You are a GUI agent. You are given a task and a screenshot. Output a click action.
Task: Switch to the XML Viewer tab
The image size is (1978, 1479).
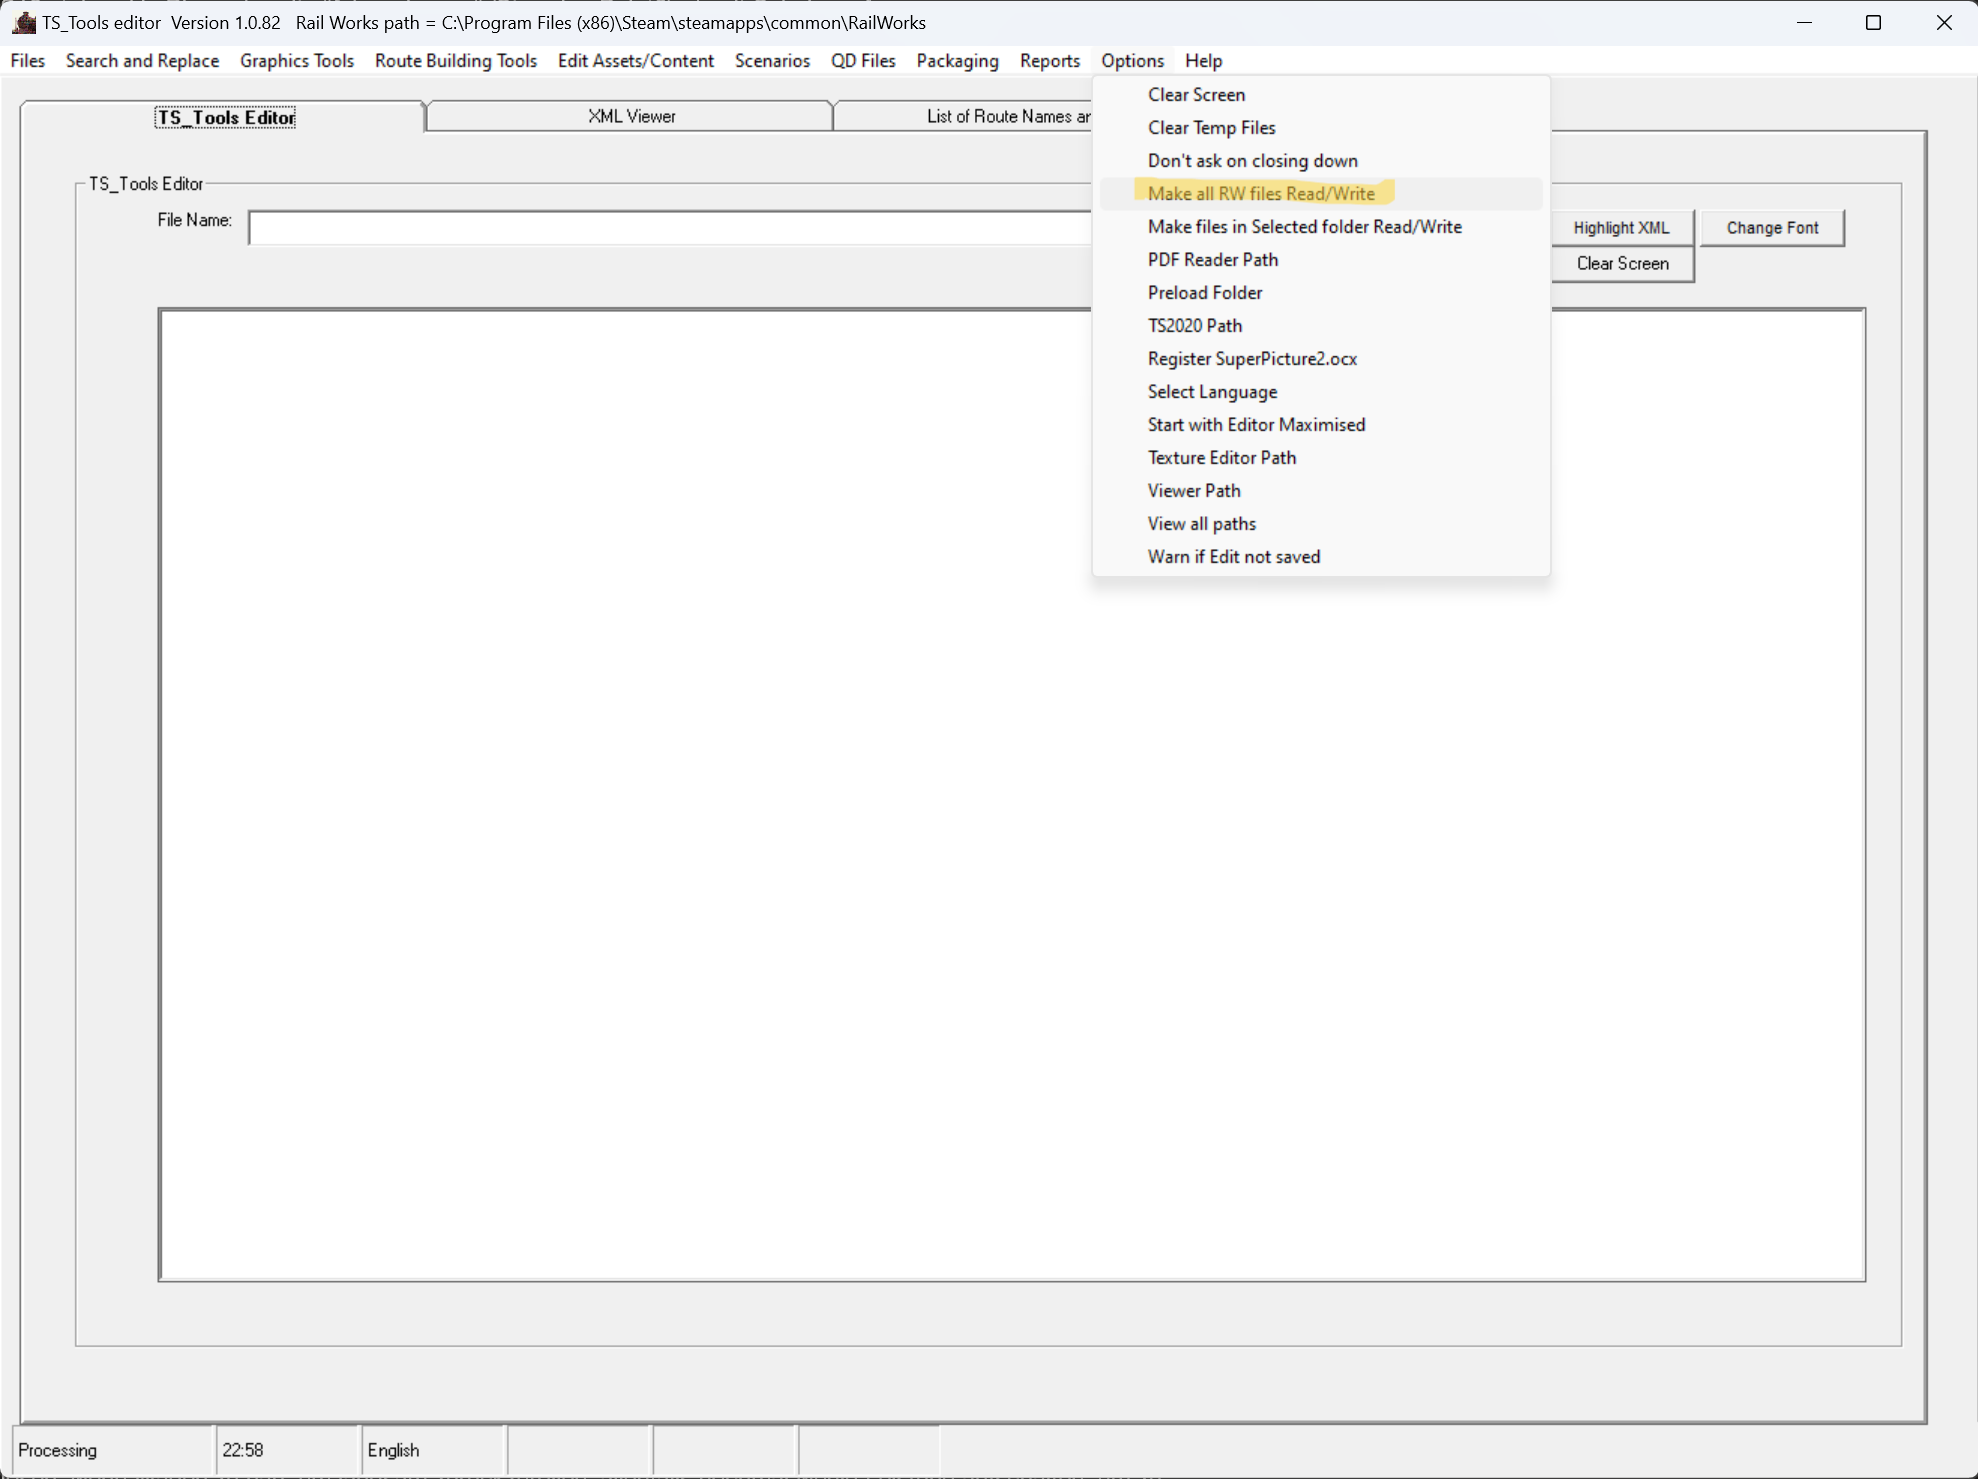click(631, 117)
